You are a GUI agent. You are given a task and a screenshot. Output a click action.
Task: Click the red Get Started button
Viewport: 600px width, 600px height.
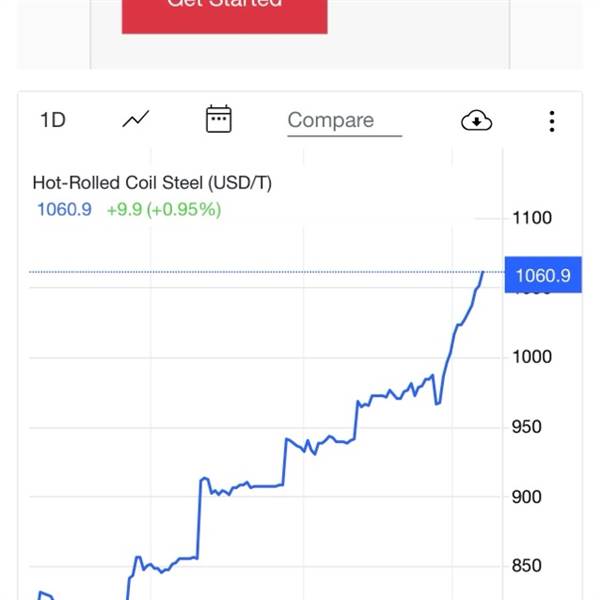(x=224, y=14)
